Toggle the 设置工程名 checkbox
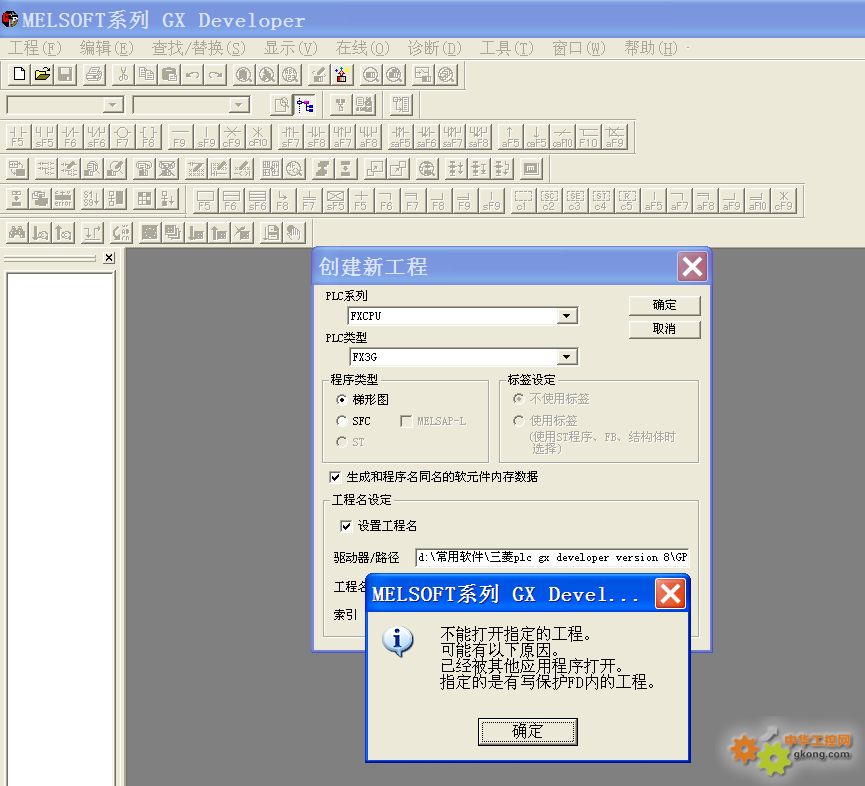This screenshot has height=786, width=865. (378, 526)
